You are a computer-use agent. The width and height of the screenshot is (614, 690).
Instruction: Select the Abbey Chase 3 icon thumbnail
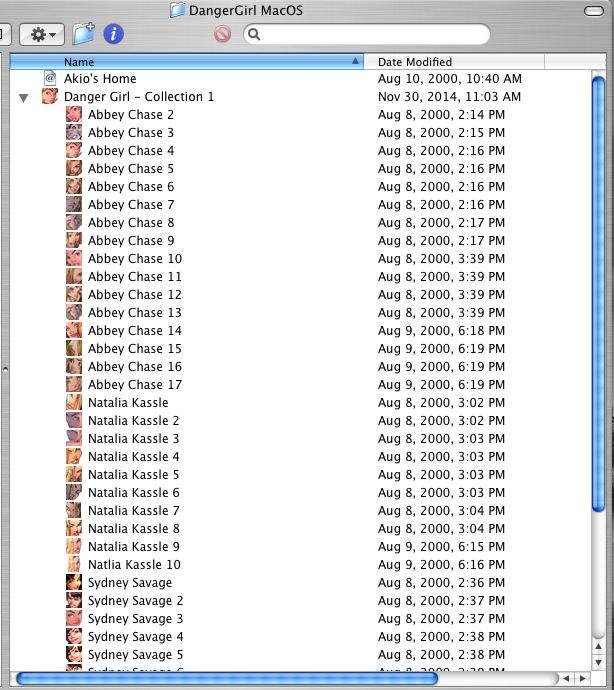point(74,132)
